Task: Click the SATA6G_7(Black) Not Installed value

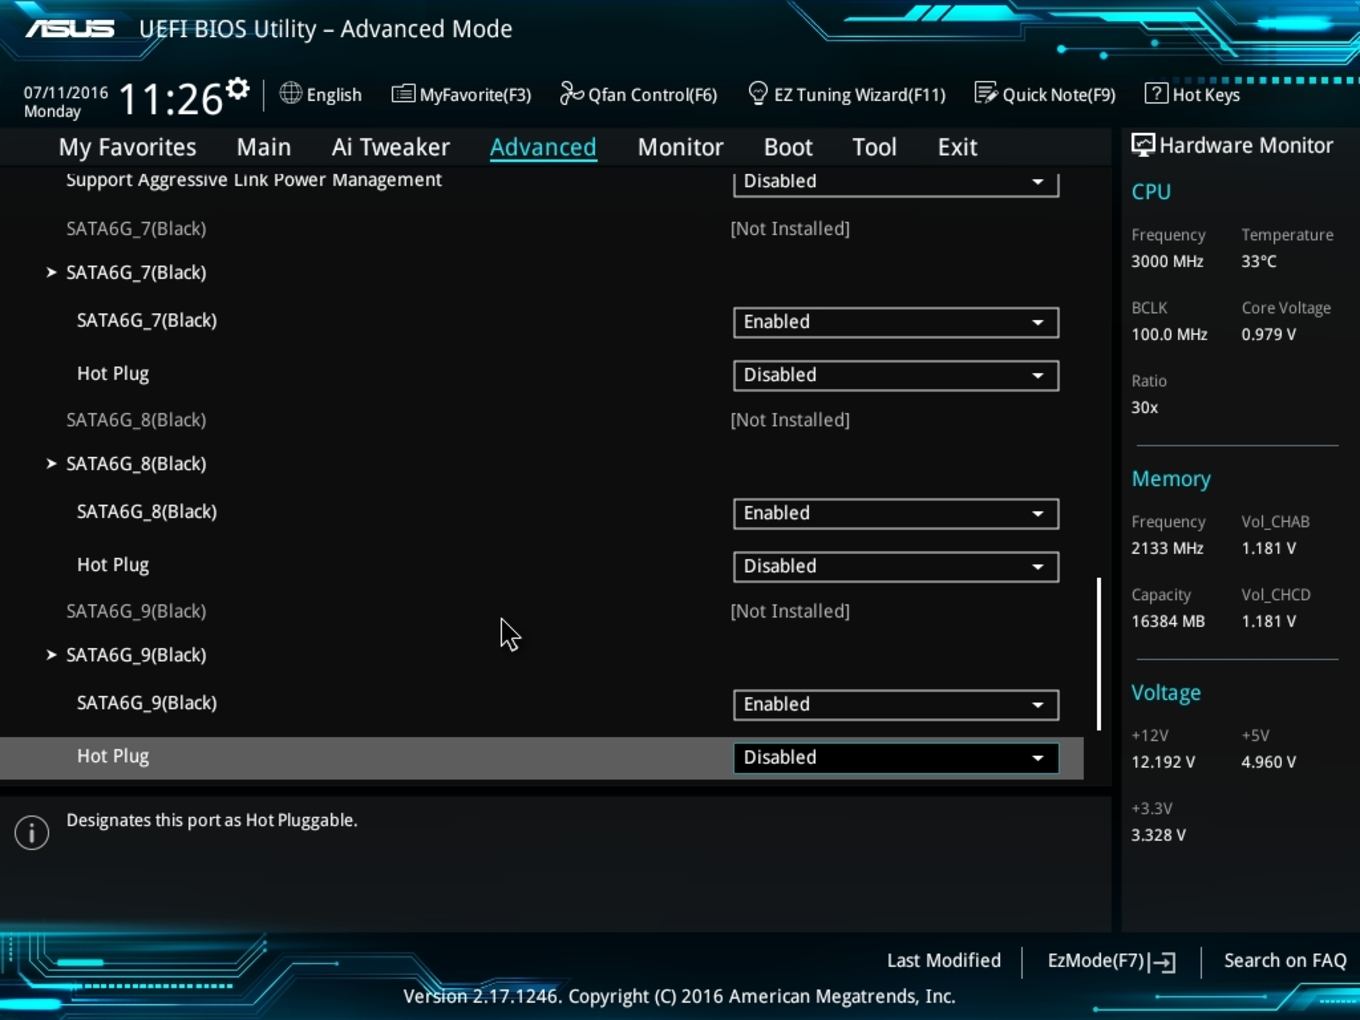Action: coord(790,229)
